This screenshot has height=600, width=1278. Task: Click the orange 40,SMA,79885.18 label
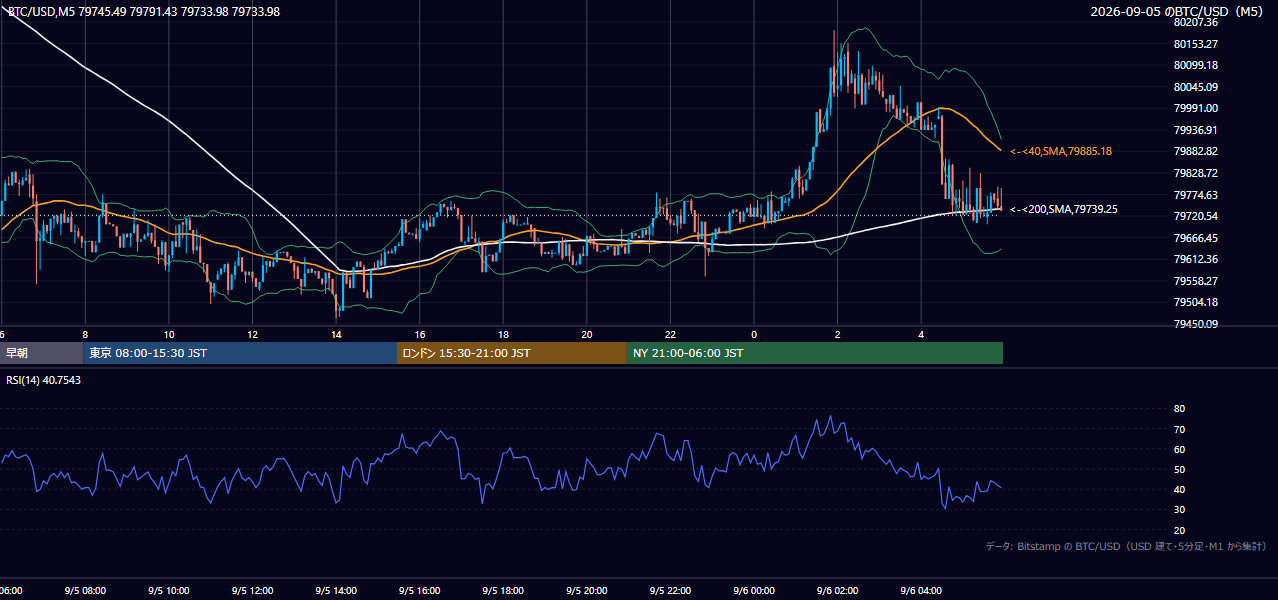click(x=1061, y=151)
